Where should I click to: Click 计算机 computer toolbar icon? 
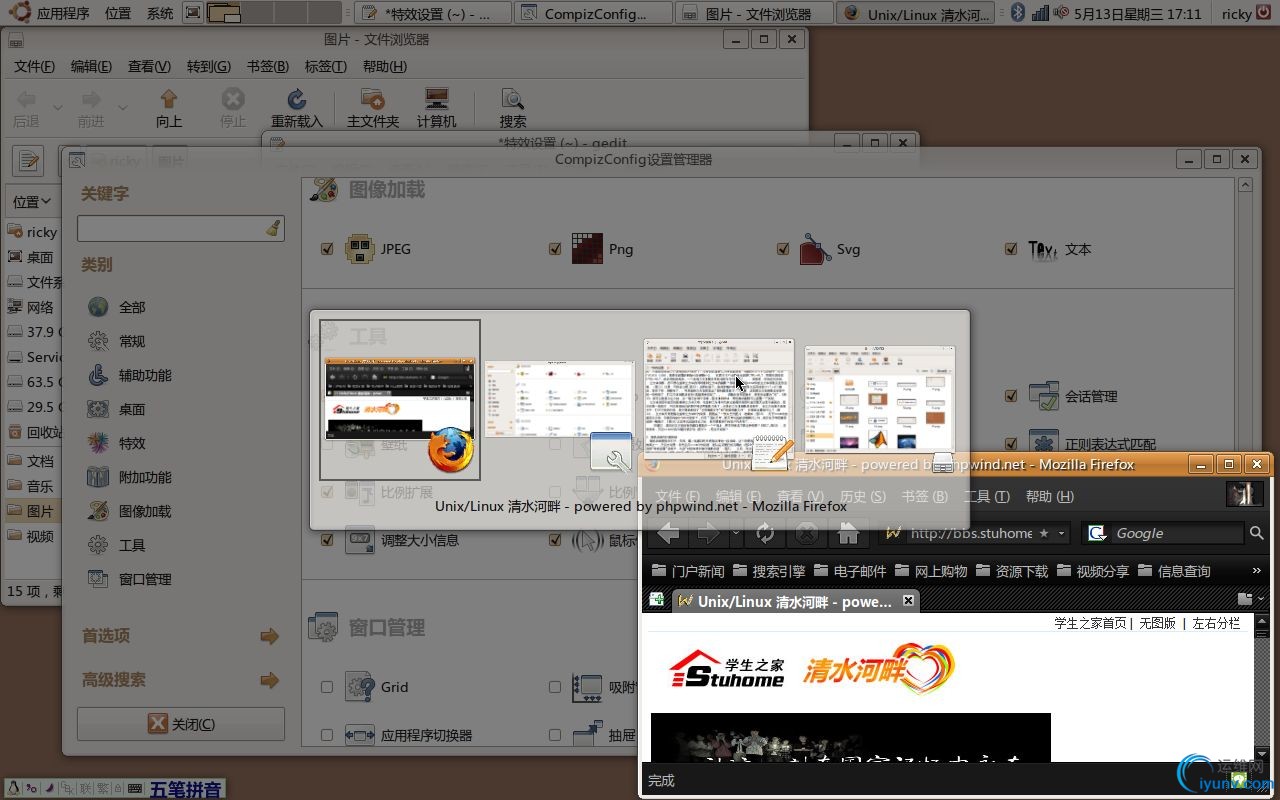pyautogui.click(x=437, y=108)
